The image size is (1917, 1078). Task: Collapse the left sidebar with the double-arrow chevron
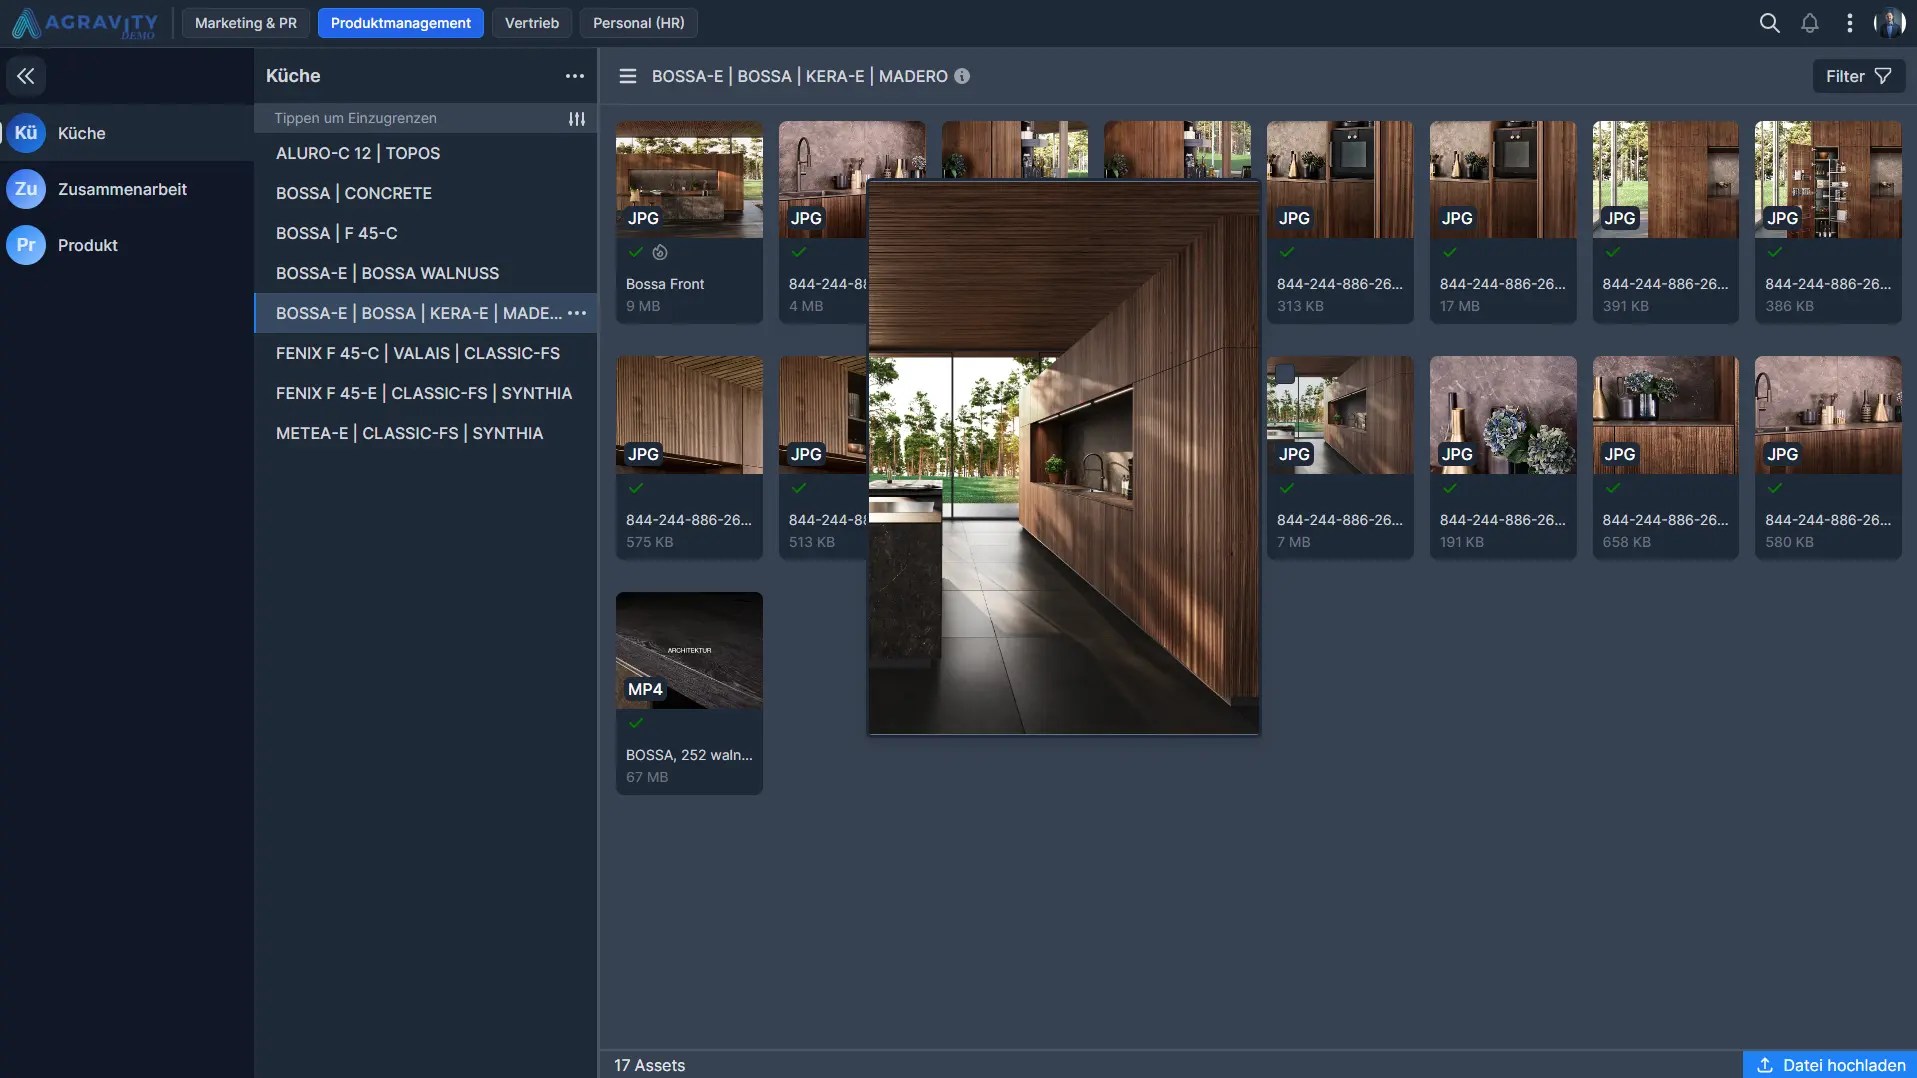(26, 75)
